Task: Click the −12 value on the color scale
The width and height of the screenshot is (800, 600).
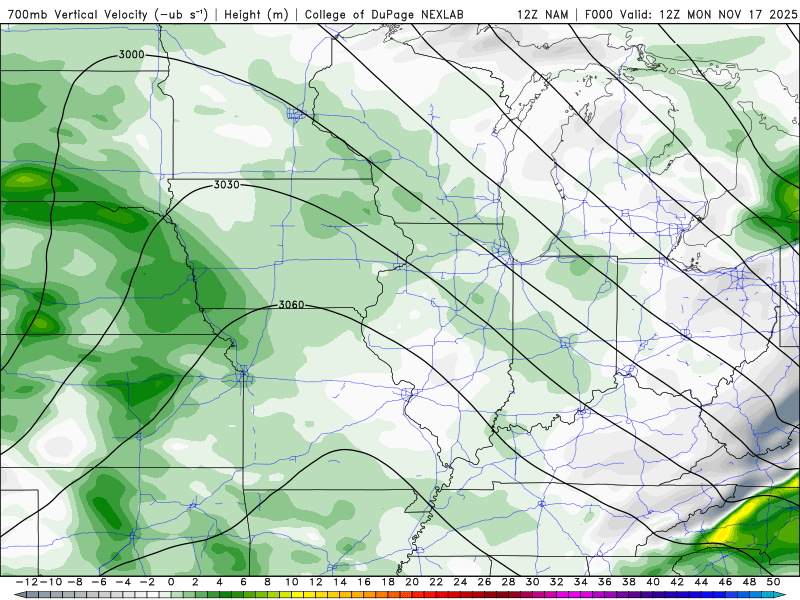Action: (27, 582)
